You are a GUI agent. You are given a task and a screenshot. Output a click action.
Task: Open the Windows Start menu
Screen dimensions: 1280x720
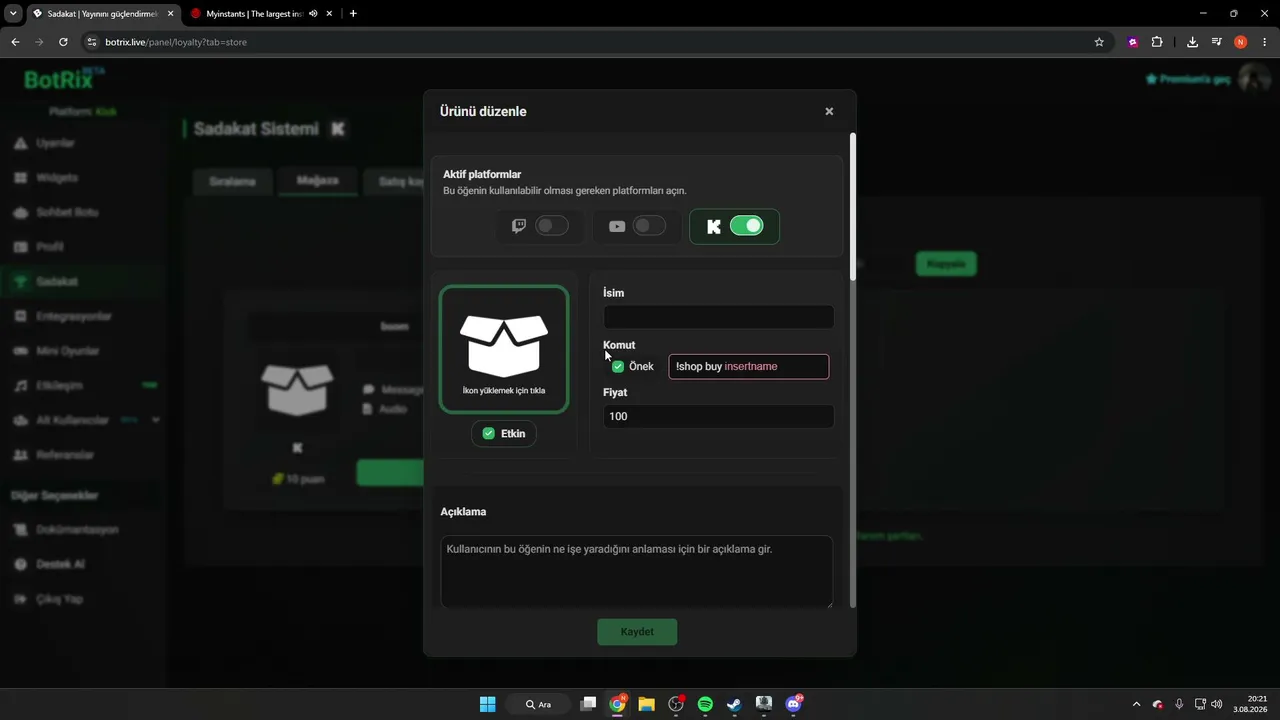pyautogui.click(x=487, y=704)
